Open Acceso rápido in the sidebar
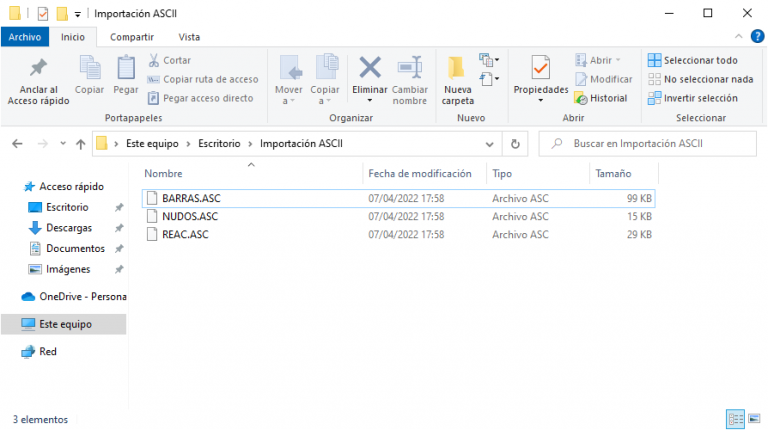 point(64,187)
